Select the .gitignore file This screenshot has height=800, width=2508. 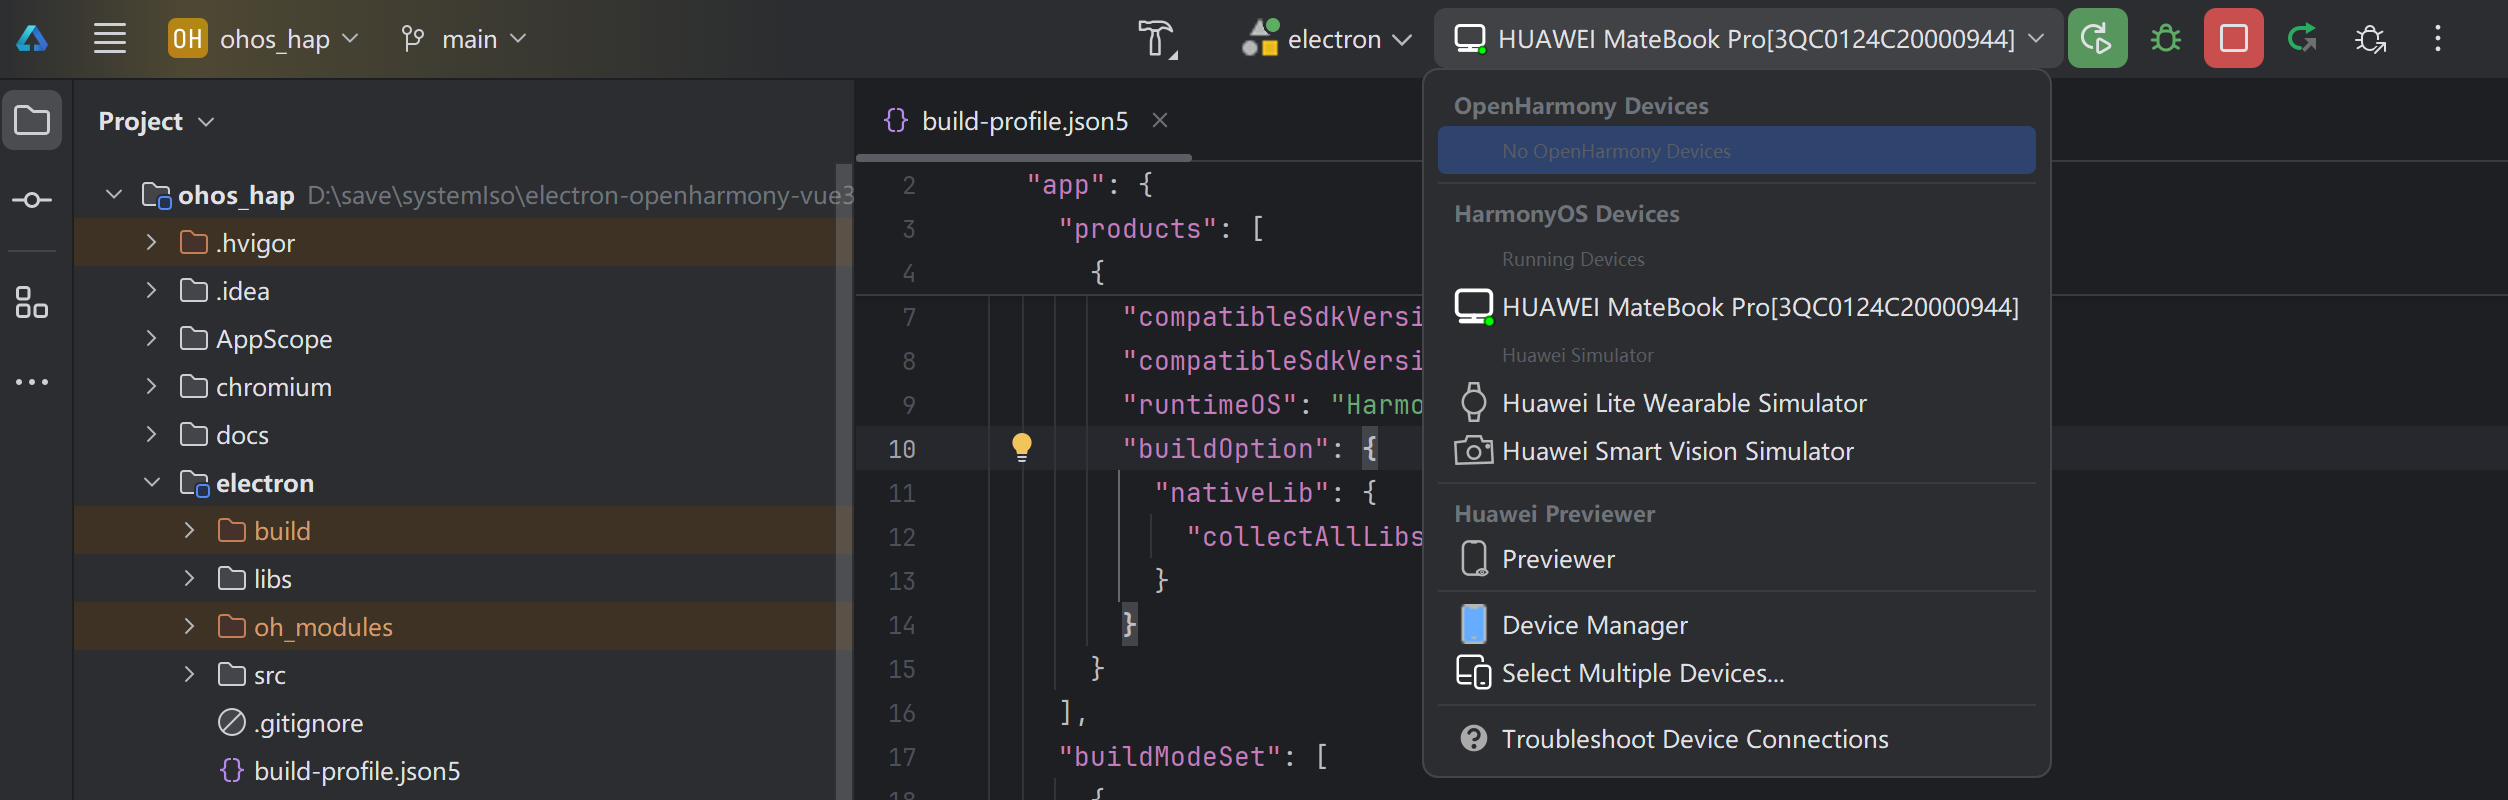pyautogui.click(x=291, y=722)
